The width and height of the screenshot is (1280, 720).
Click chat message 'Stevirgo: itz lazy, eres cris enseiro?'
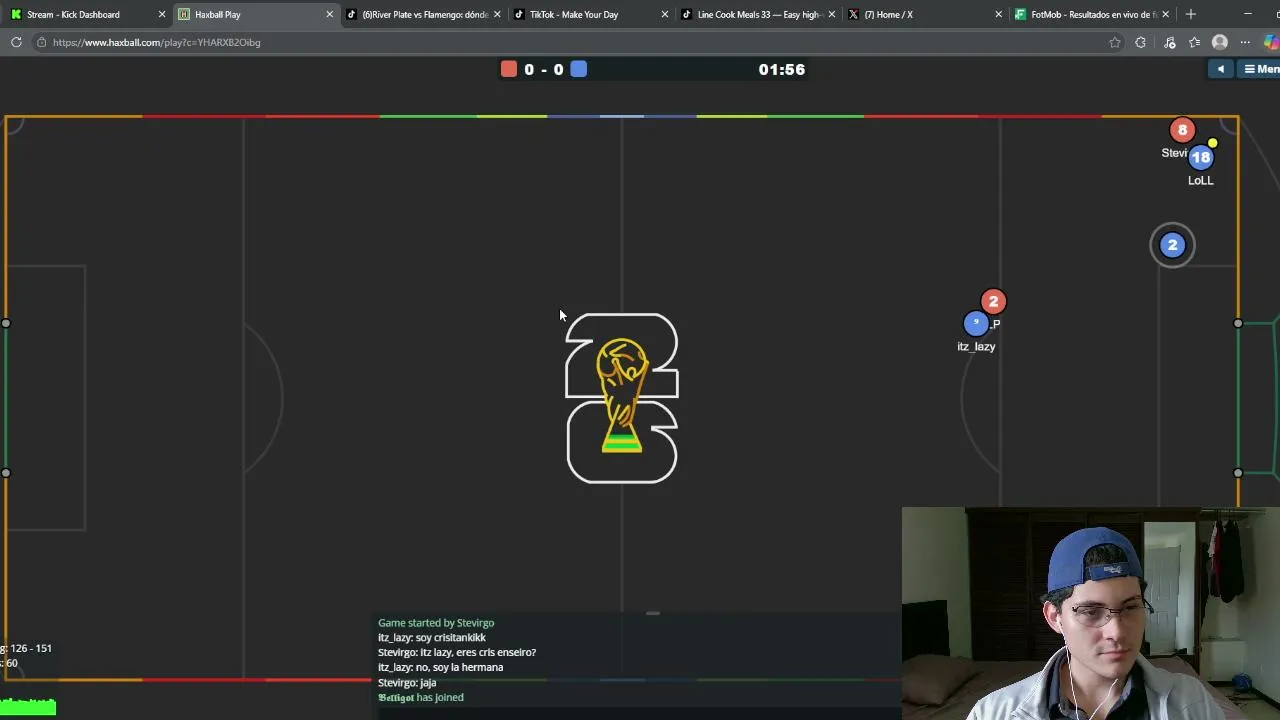point(457,652)
